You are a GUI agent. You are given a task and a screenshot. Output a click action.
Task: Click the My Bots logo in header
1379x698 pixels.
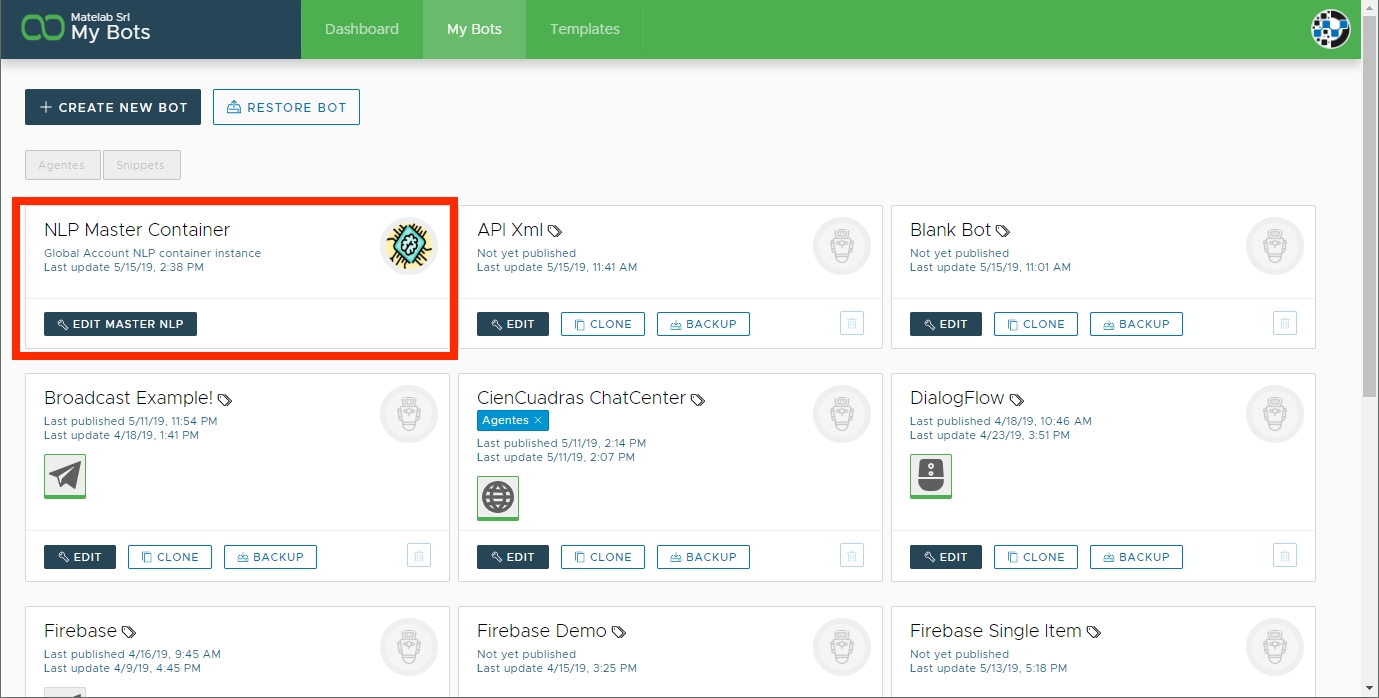coord(86,29)
